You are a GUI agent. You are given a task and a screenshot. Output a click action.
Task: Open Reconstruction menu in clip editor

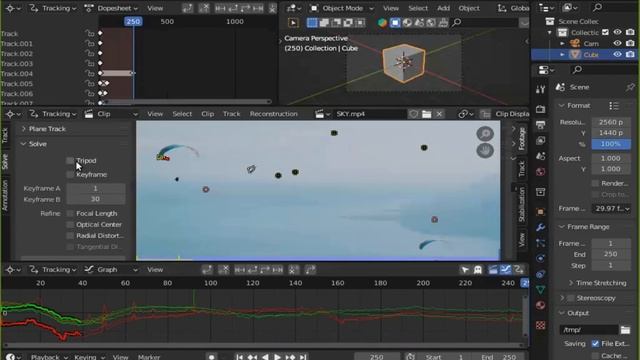(273, 114)
